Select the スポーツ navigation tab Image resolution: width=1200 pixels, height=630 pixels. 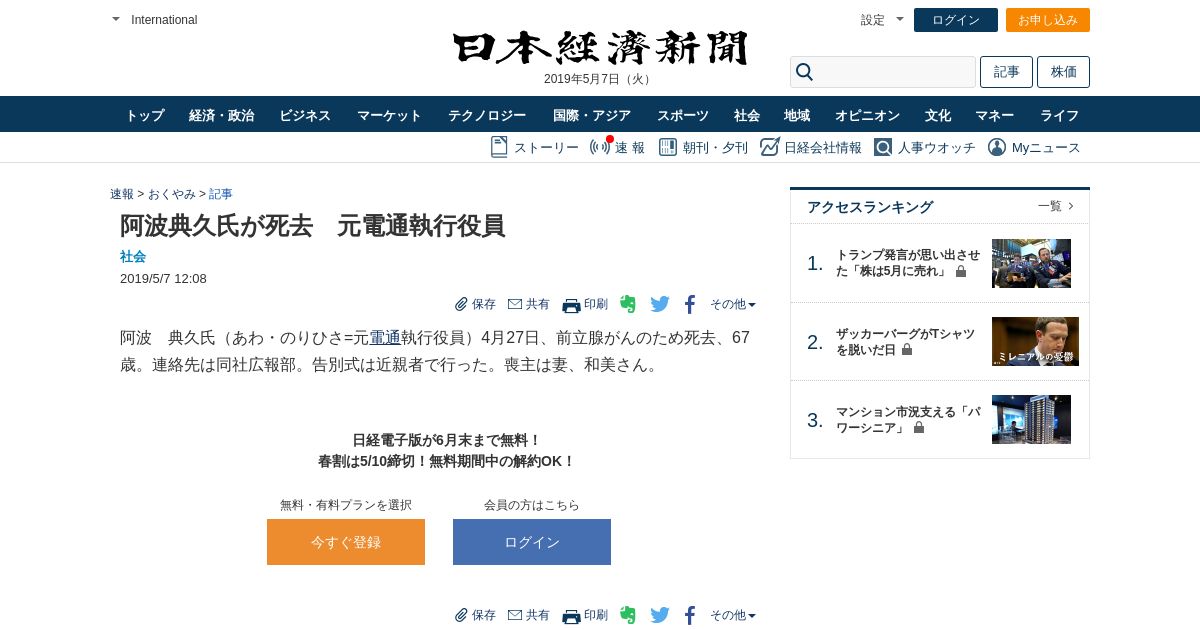pos(683,115)
